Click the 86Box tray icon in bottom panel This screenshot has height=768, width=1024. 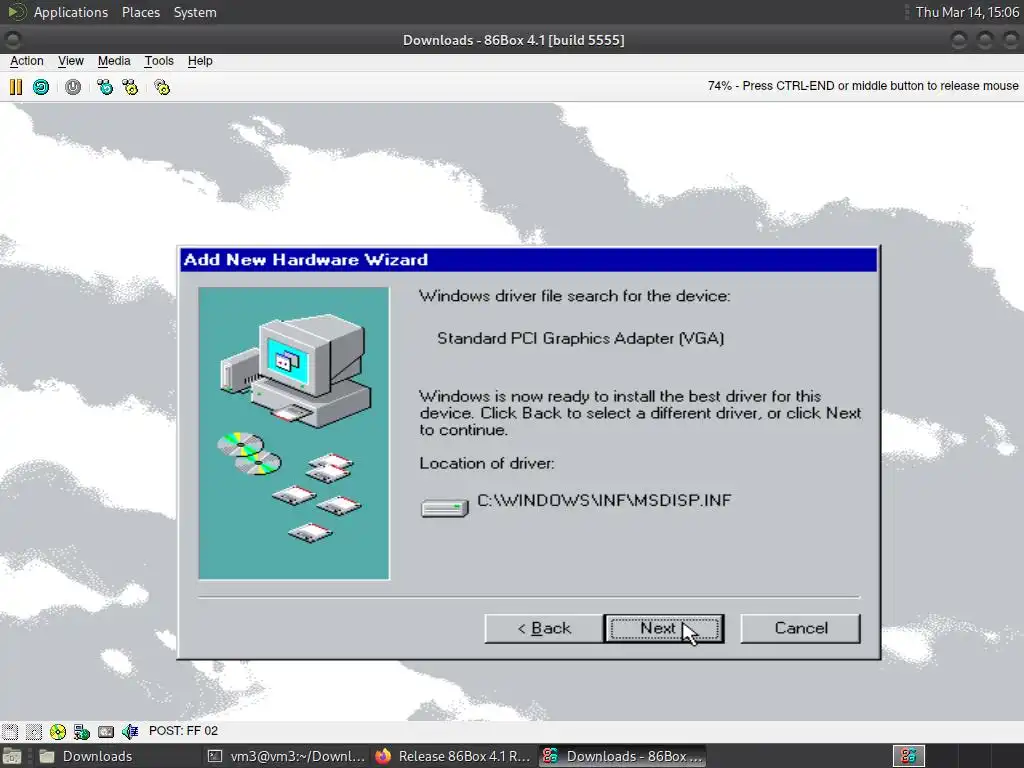point(908,756)
